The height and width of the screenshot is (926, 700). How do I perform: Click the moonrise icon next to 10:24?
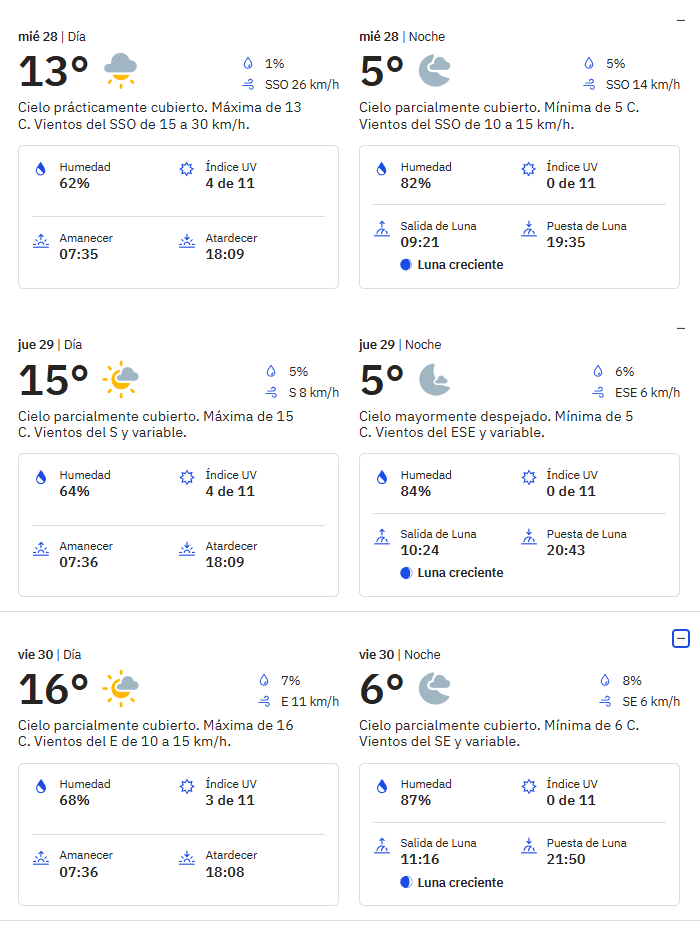(x=382, y=536)
